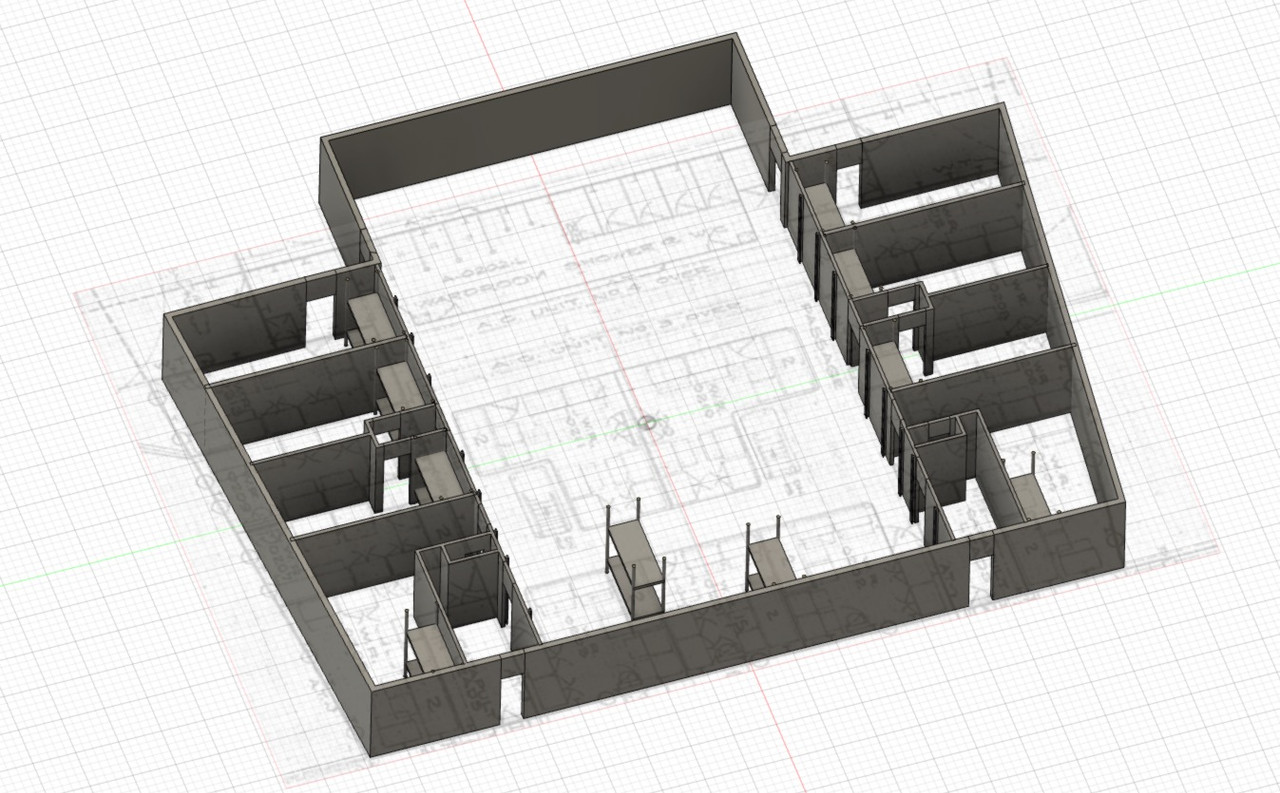Image resolution: width=1280 pixels, height=793 pixels.
Task: Select the two-shelf freestanding table in main room
Action: coord(636,559)
